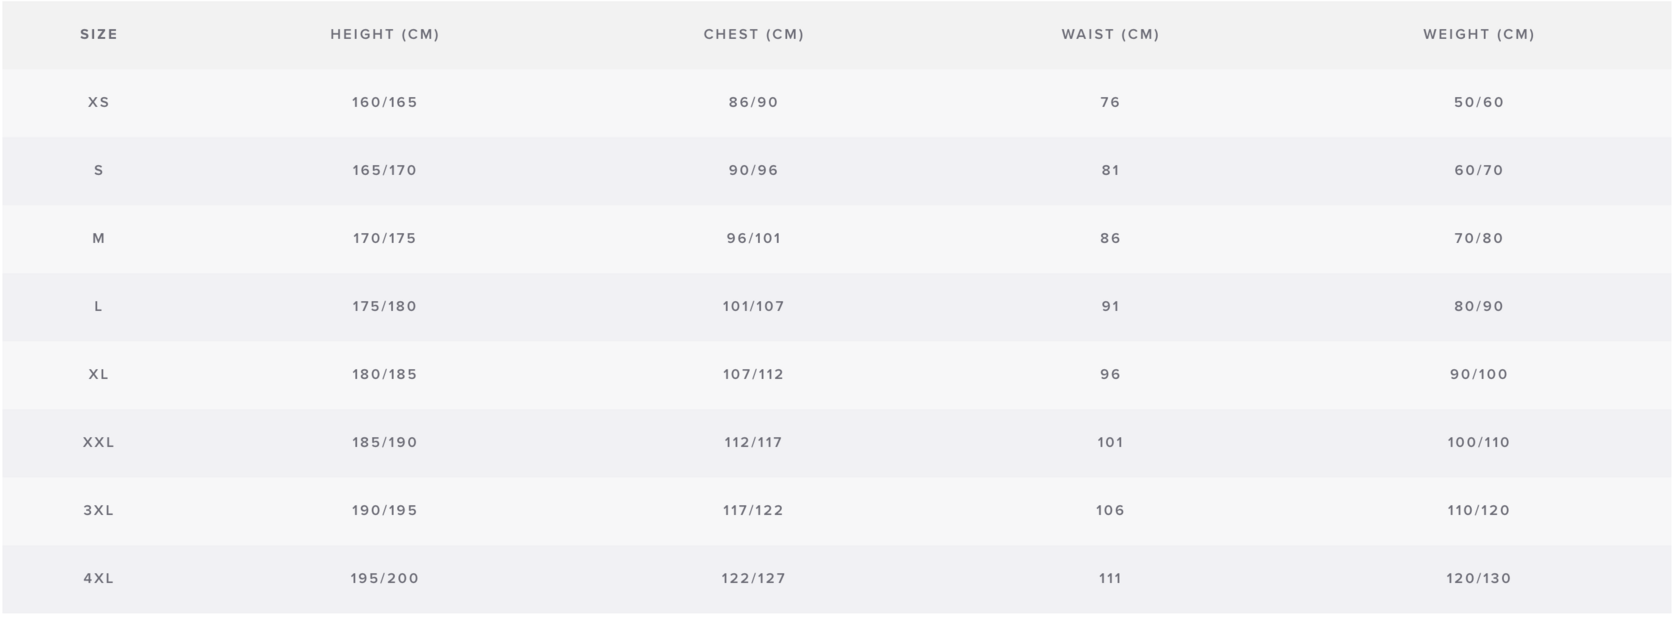
Task: Click the SIZE column header
Action: (99, 34)
